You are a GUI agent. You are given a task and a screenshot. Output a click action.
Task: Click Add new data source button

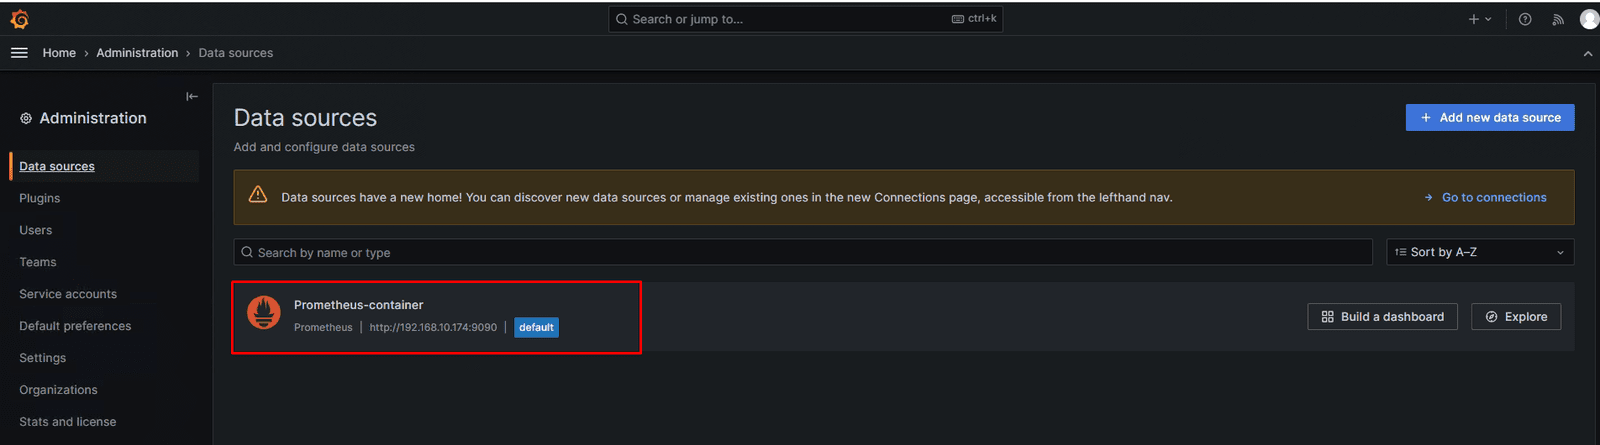point(1490,117)
